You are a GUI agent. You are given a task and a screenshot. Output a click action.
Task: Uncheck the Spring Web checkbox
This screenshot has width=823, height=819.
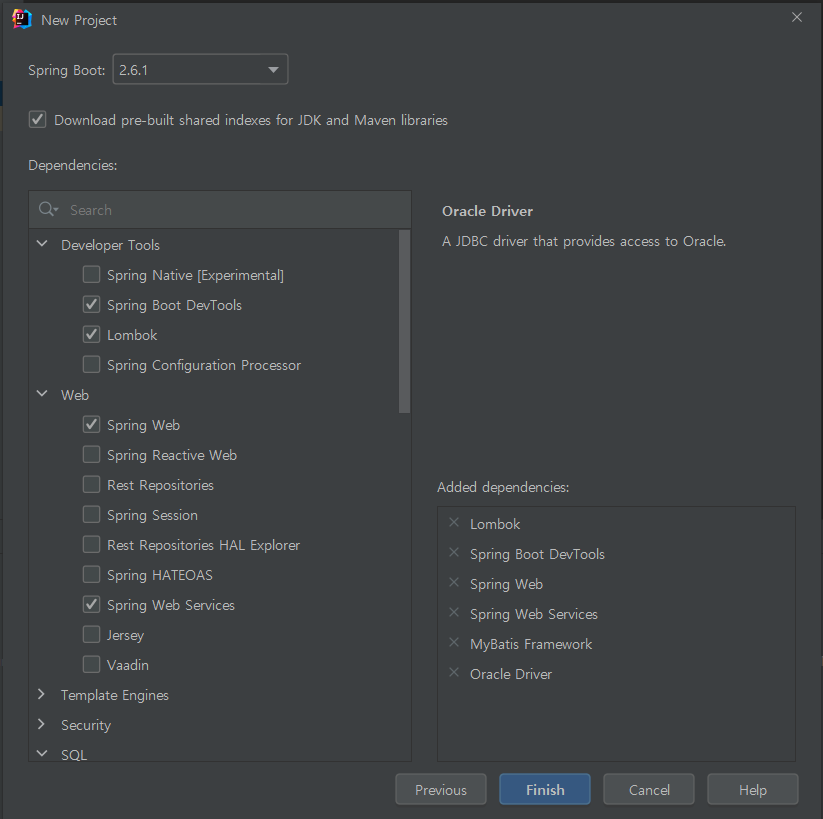(91, 424)
